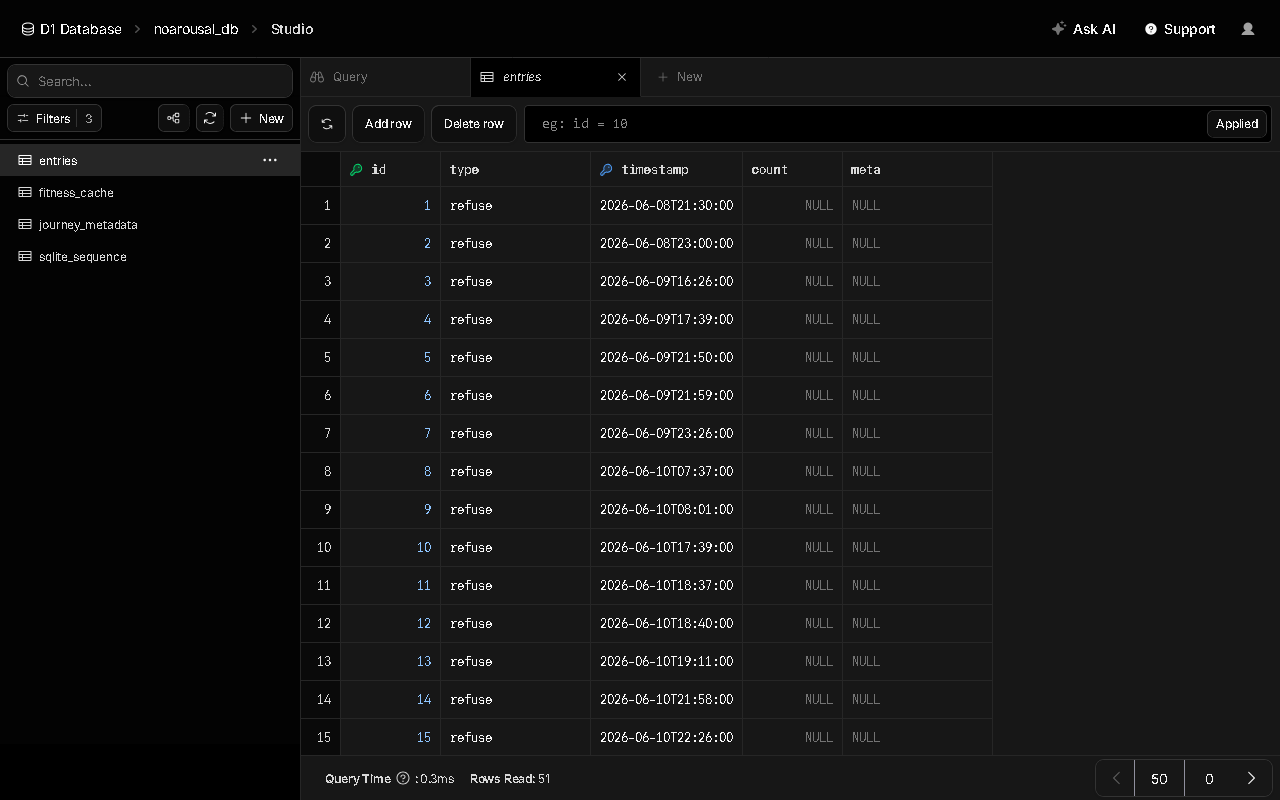
Task: Click the D1 Database breadcrumb icon
Action: click(28, 29)
